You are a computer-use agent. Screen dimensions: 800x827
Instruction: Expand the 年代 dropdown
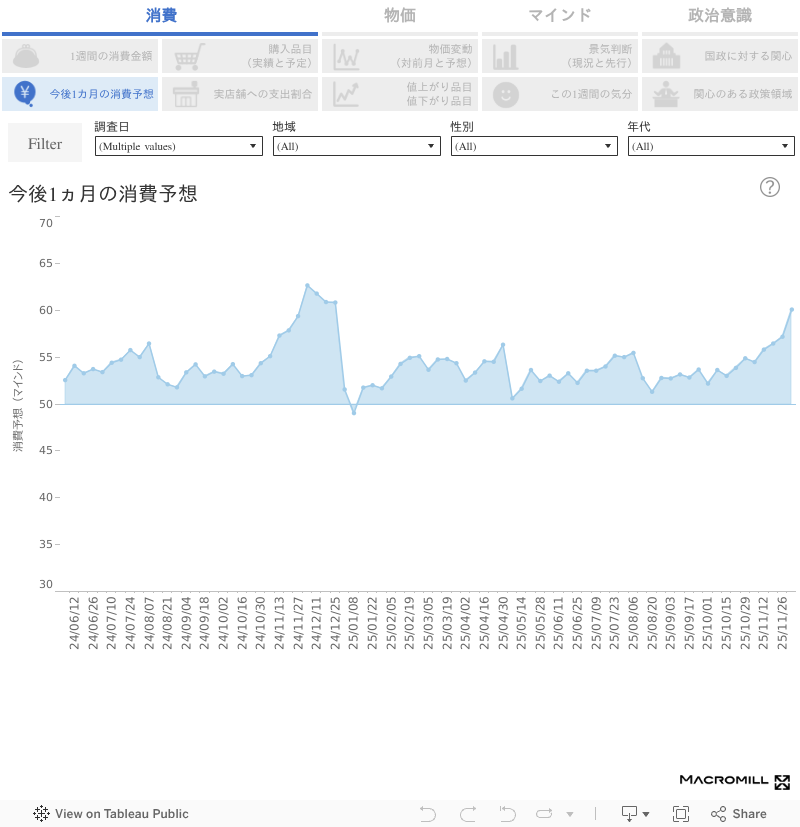point(711,146)
